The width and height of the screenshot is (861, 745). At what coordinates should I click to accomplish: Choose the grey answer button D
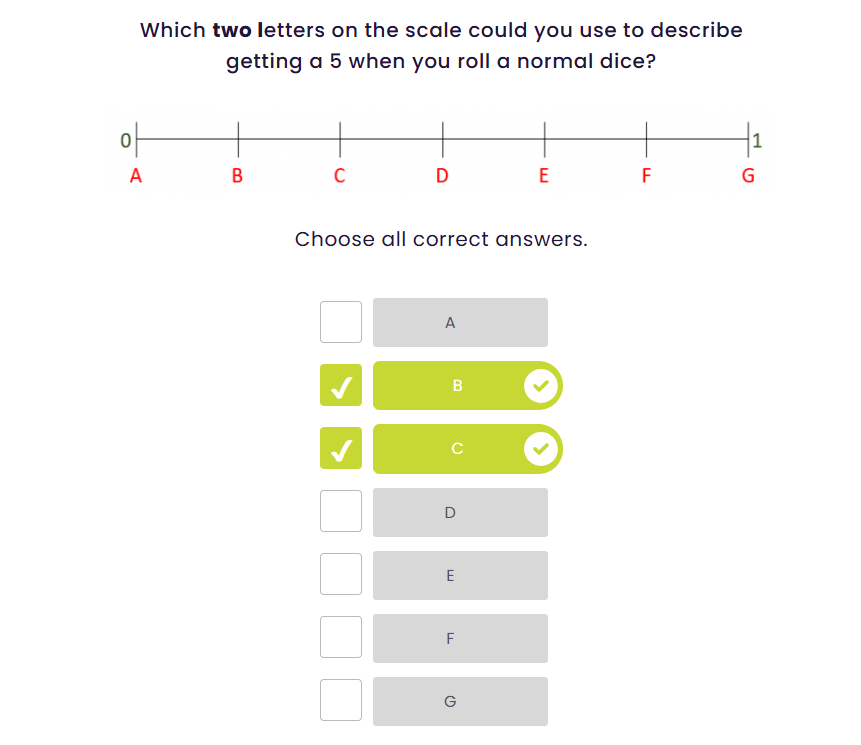tap(460, 512)
